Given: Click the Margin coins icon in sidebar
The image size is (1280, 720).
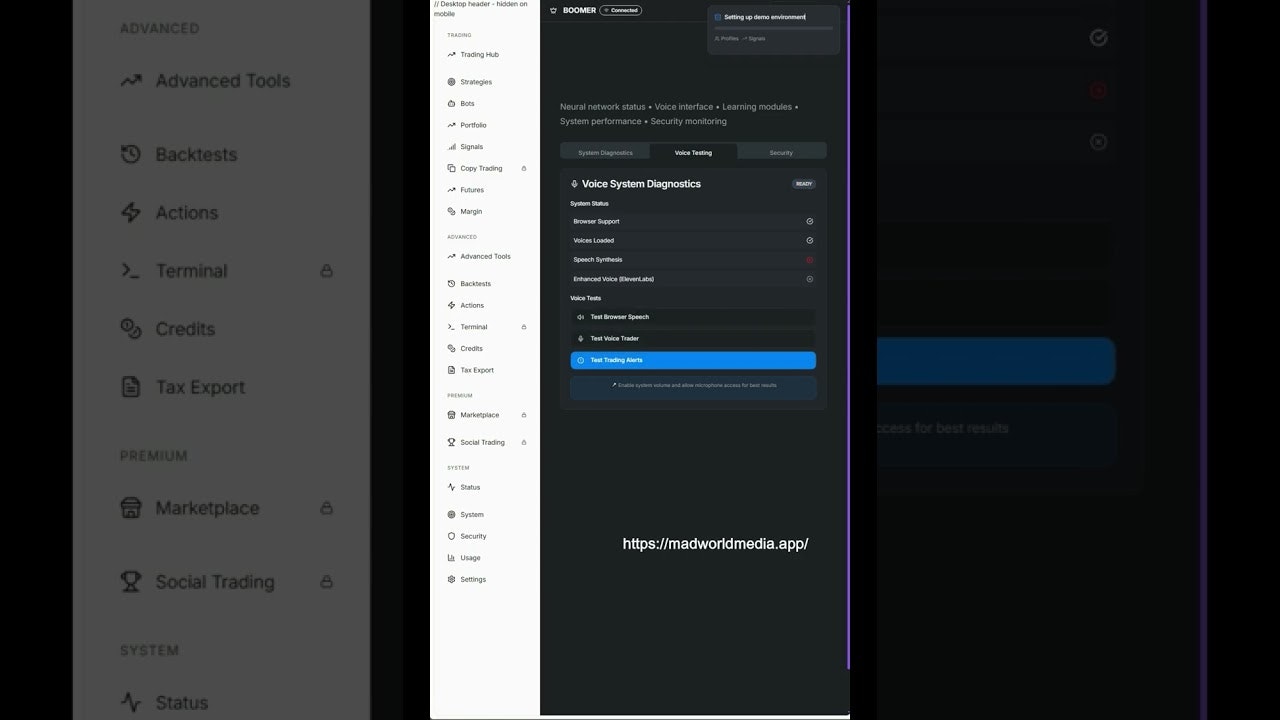Looking at the screenshot, I should [x=451, y=212].
